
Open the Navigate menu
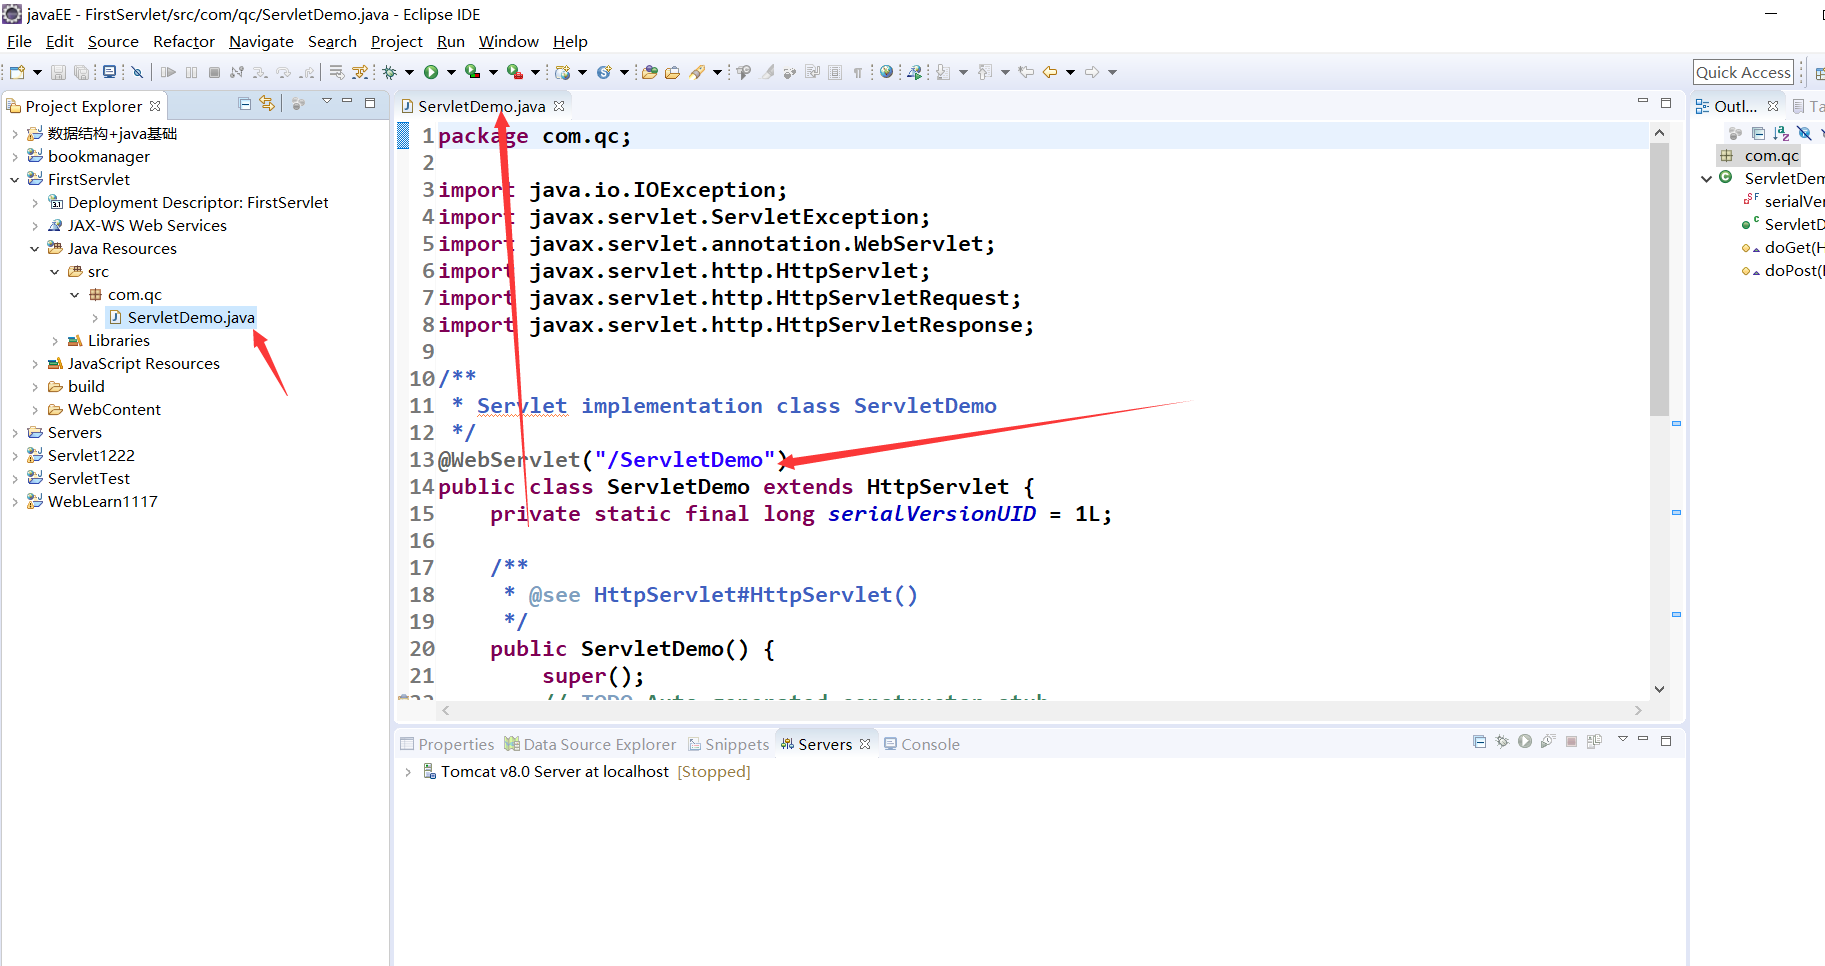[x=261, y=41]
